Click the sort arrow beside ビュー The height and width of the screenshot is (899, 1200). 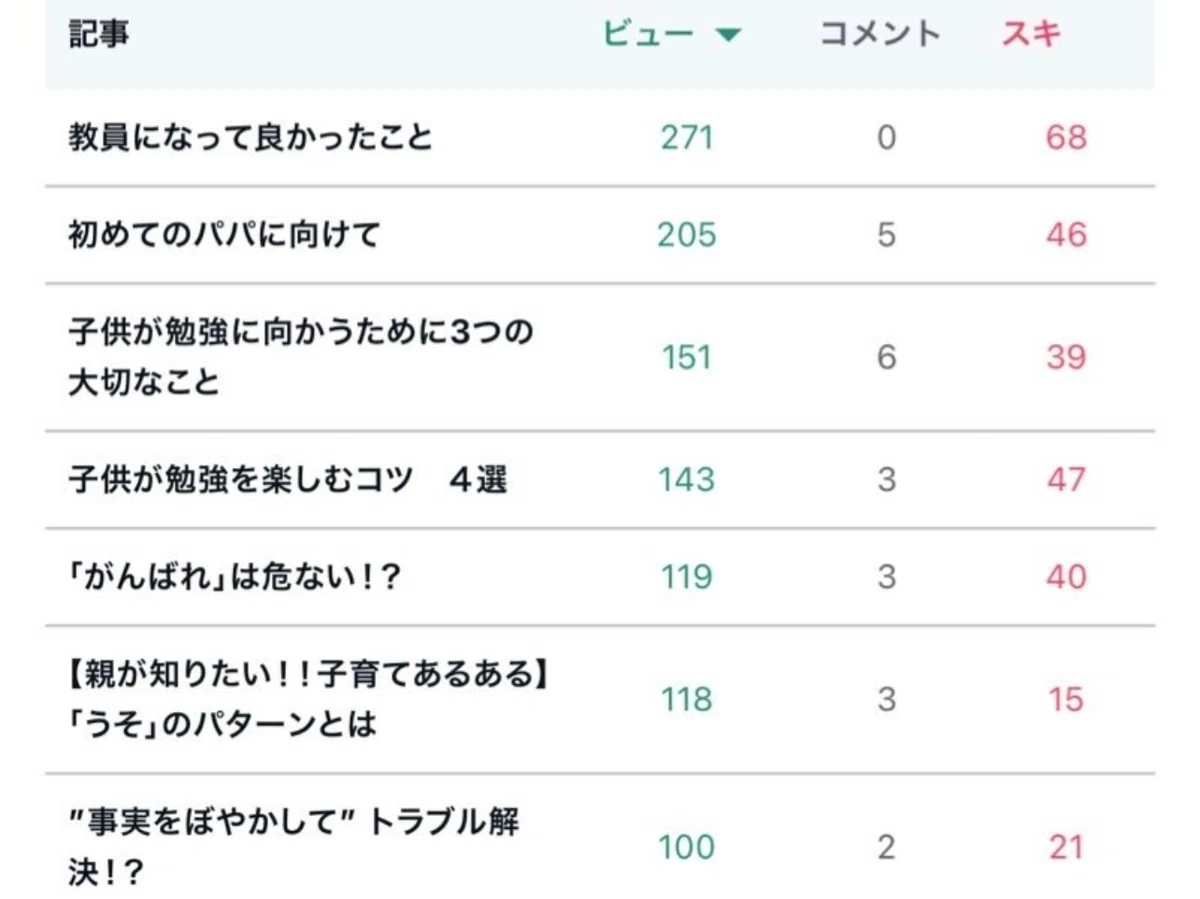coord(728,36)
